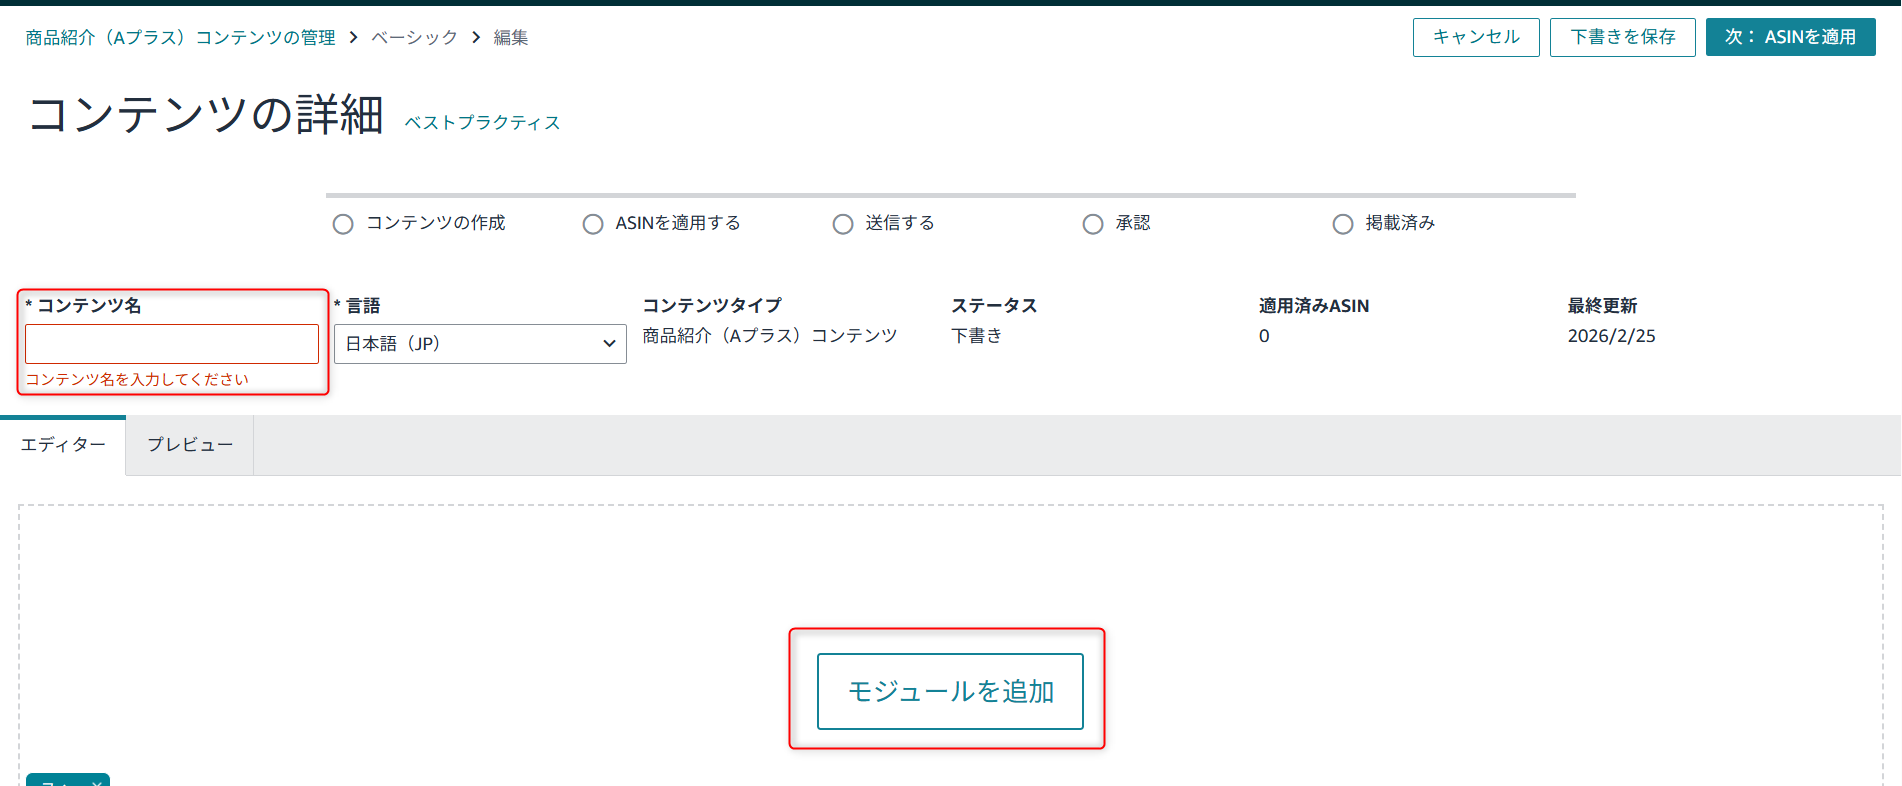Select the 掲載済み step circle

pos(1343,224)
